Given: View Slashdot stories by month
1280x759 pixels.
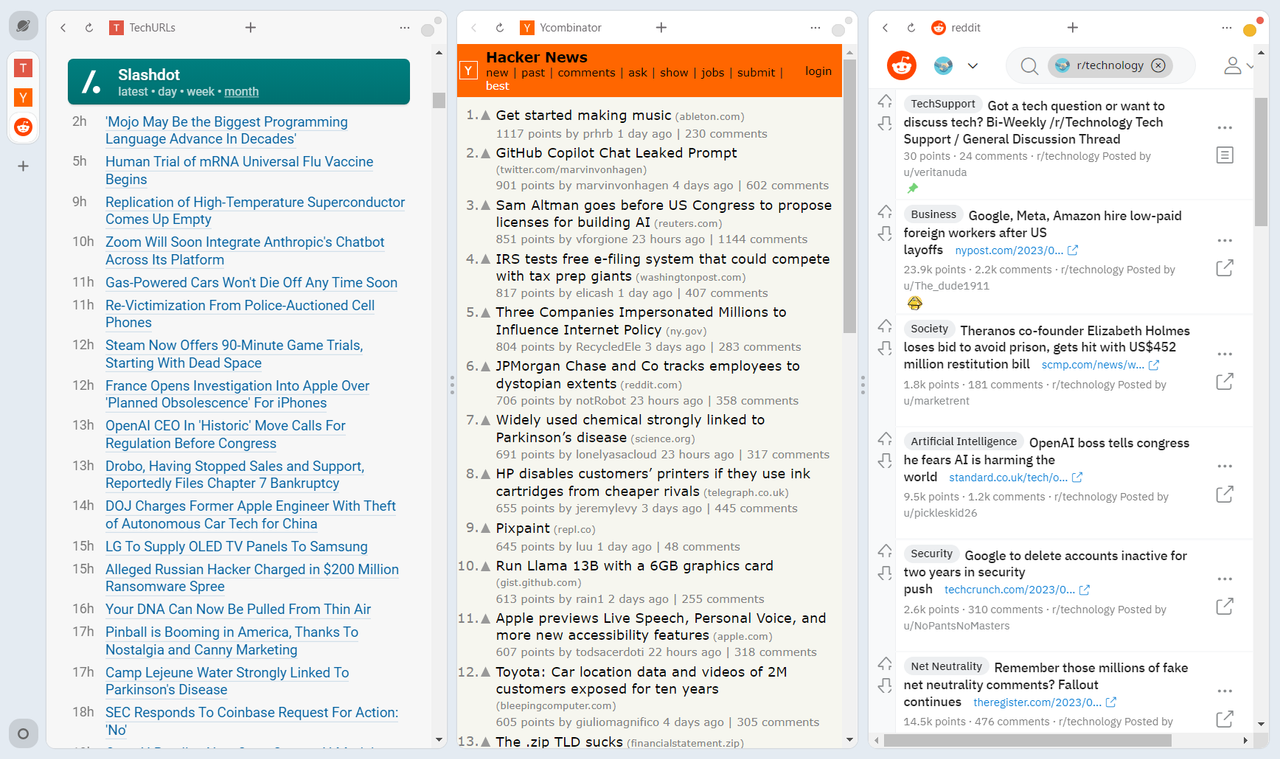Looking at the screenshot, I should 240,91.
